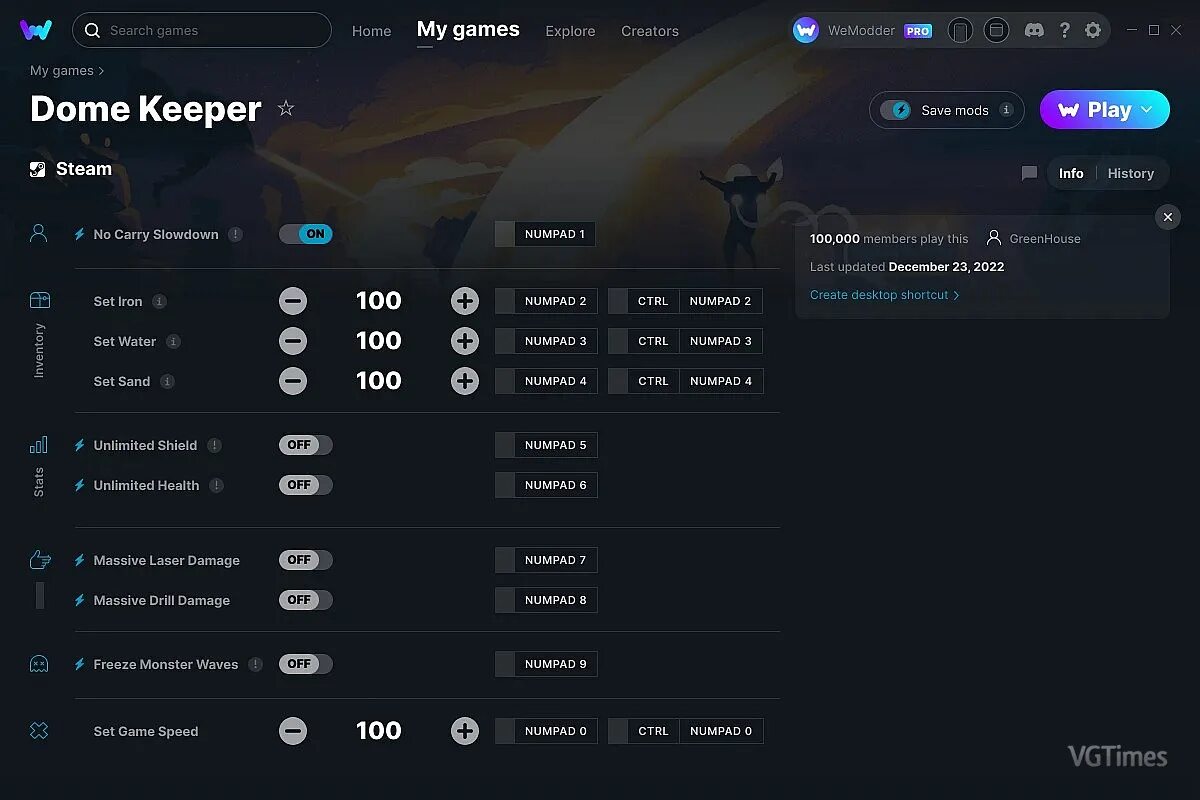Toggle the Save mods switch
The height and width of the screenshot is (800, 1200).
896,110
